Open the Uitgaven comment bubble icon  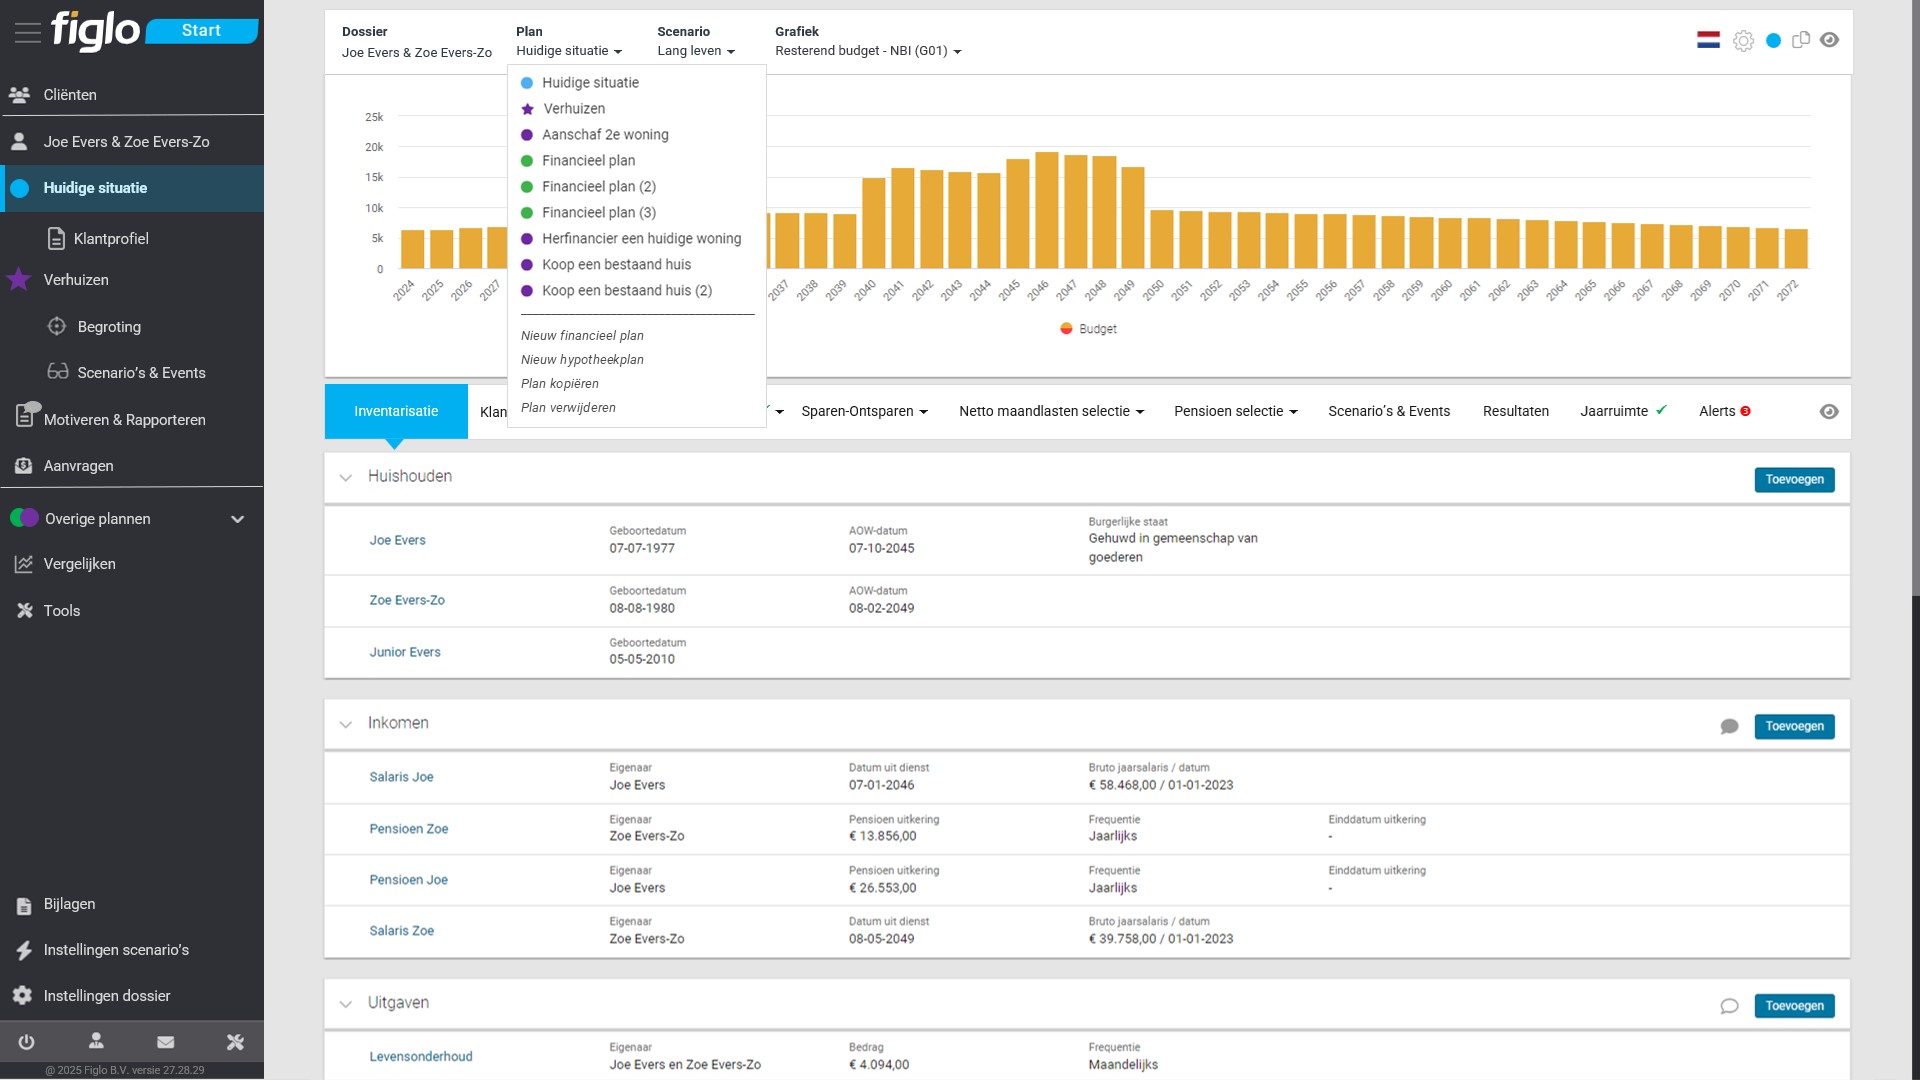click(1729, 1006)
